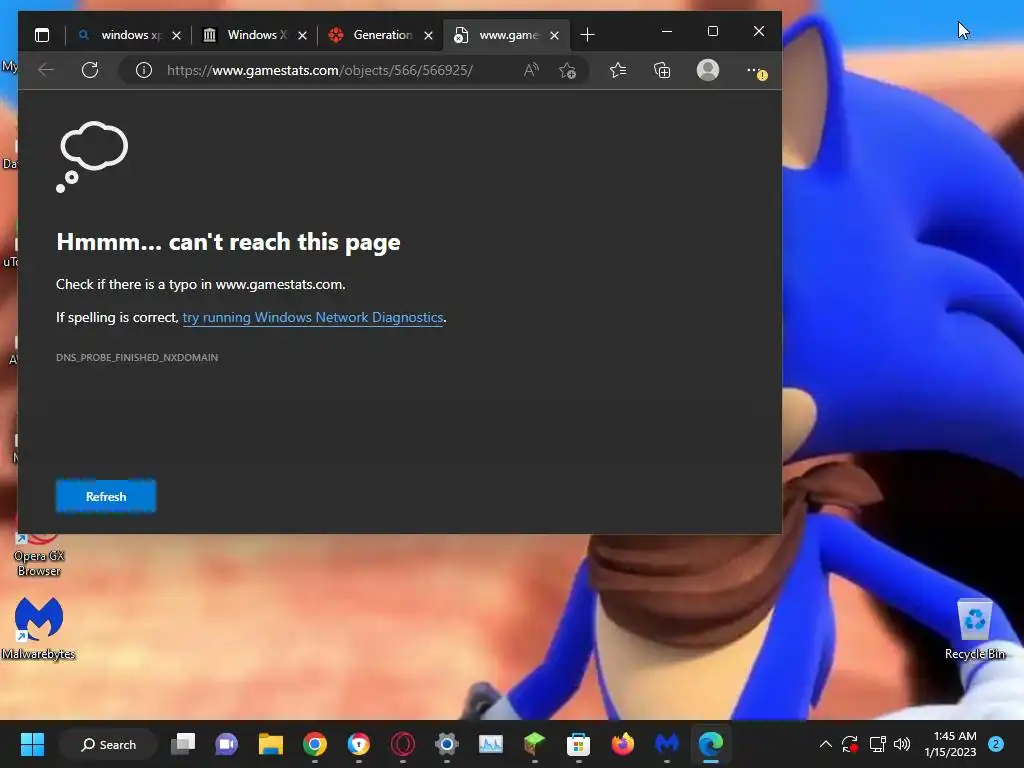Image resolution: width=1024 pixels, height=768 pixels.
Task: Open the tab actions menu icon
Action: pyautogui.click(x=42, y=35)
